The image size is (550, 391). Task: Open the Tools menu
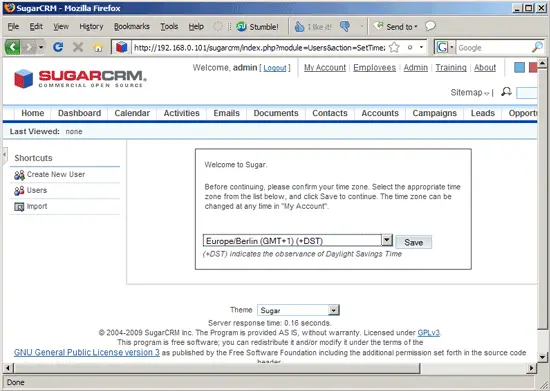pyautogui.click(x=169, y=27)
